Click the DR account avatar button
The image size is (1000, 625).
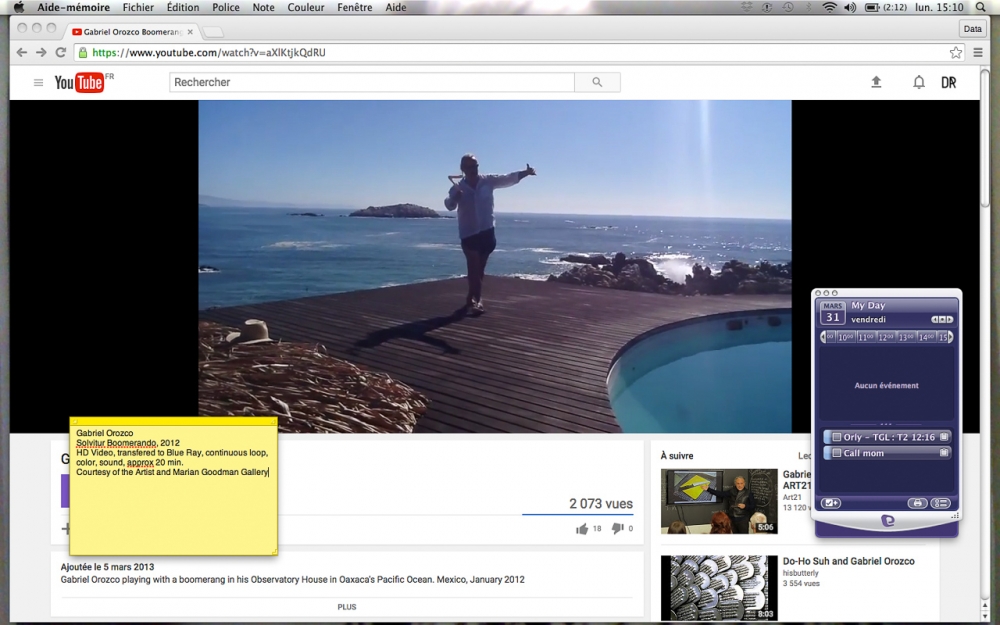tap(948, 83)
